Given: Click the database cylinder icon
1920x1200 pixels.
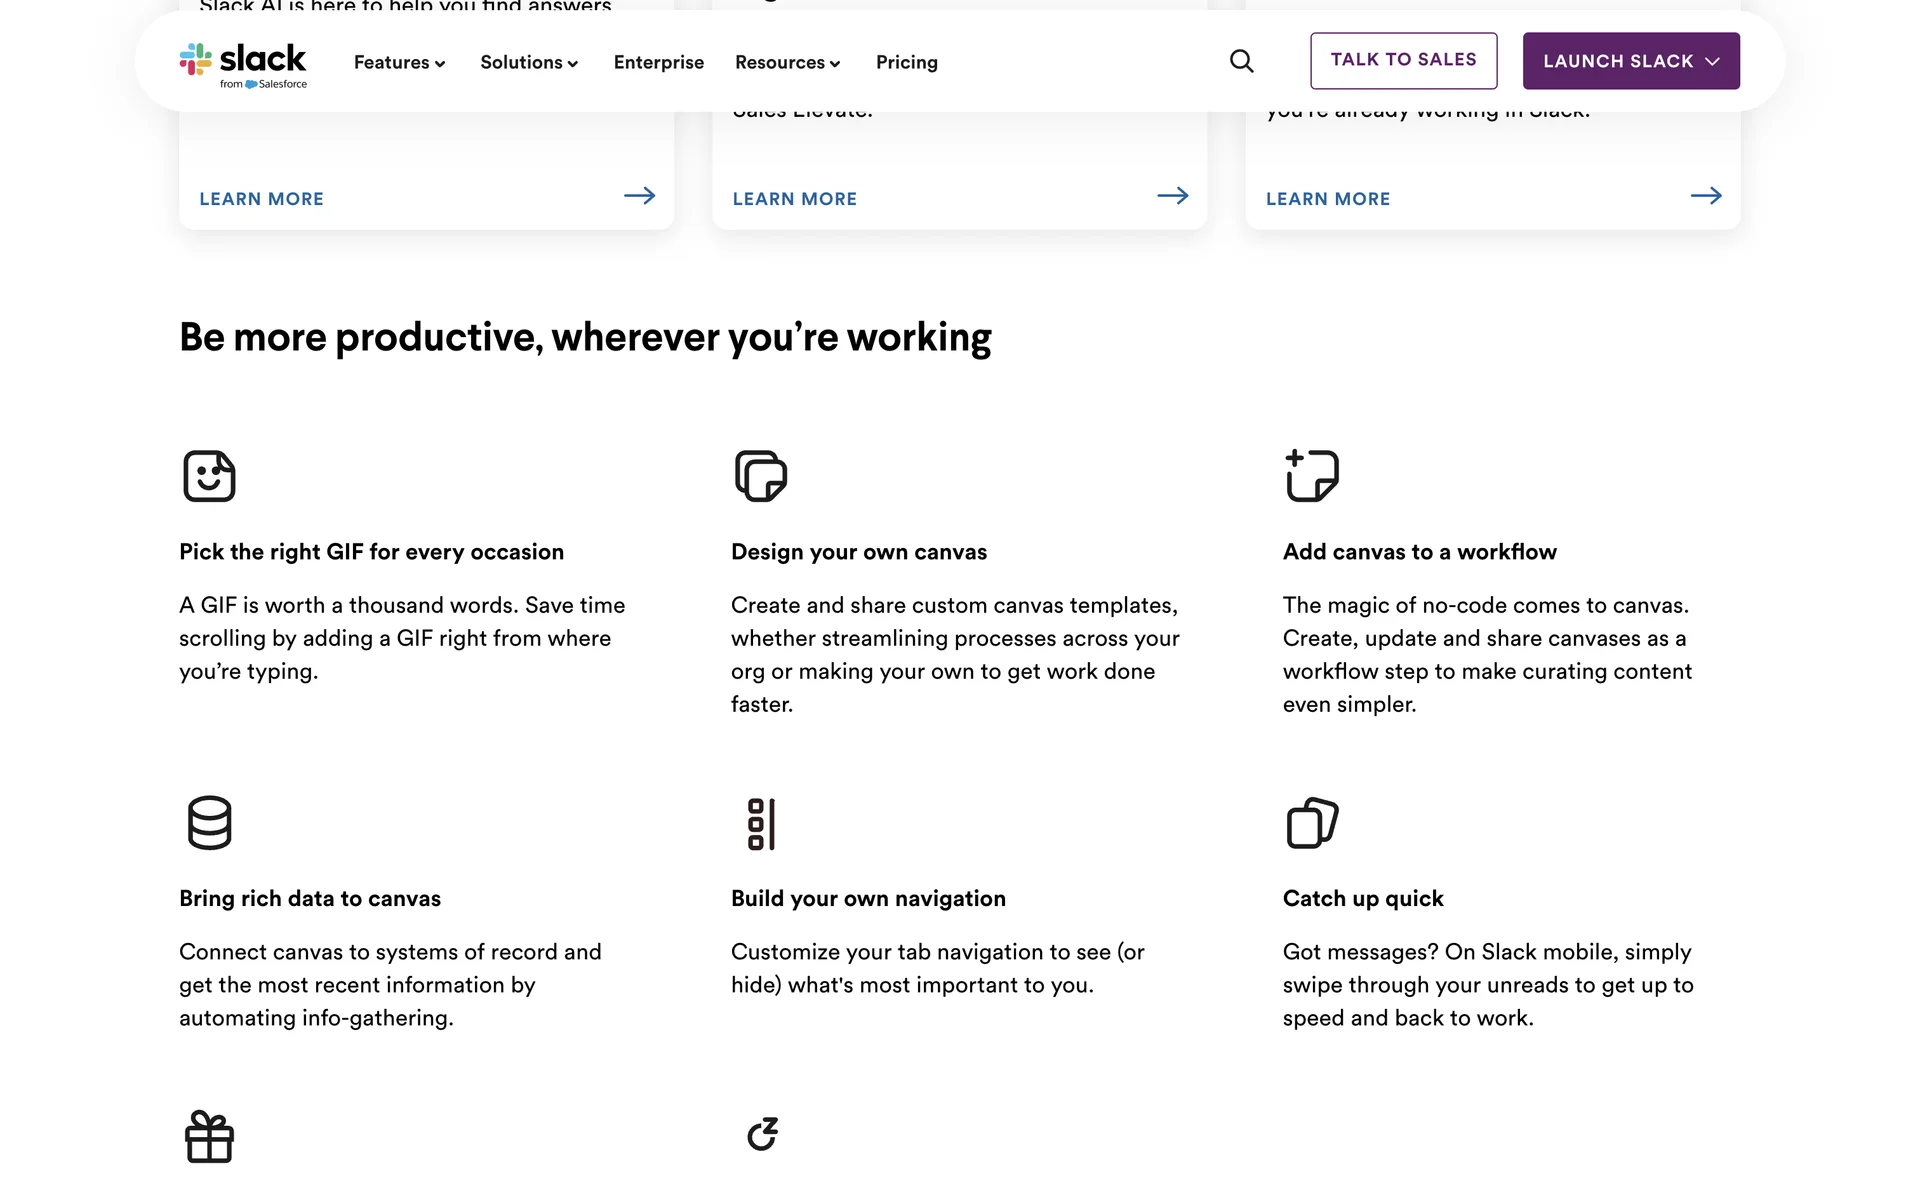Looking at the screenshot, I should [209, 823].
